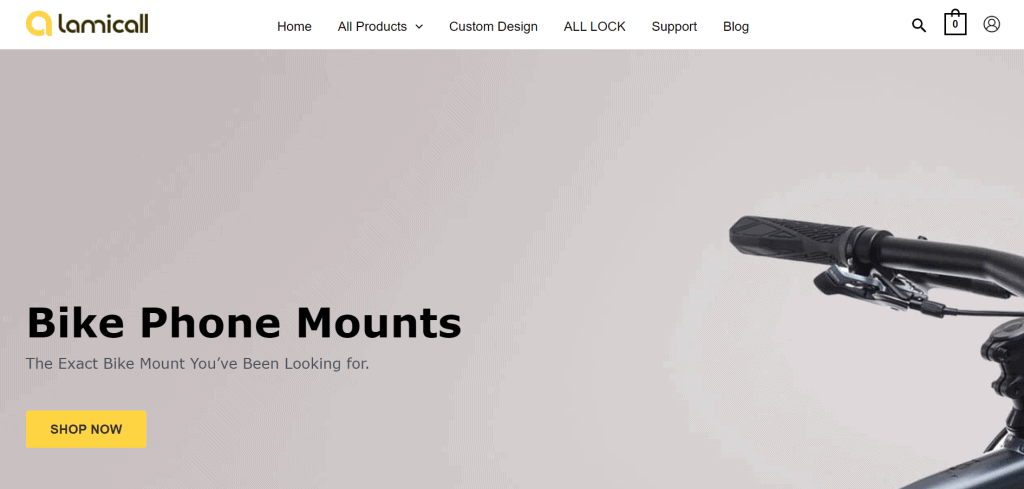Click the Exact Bike Mount tagline text

pos(197,364)
